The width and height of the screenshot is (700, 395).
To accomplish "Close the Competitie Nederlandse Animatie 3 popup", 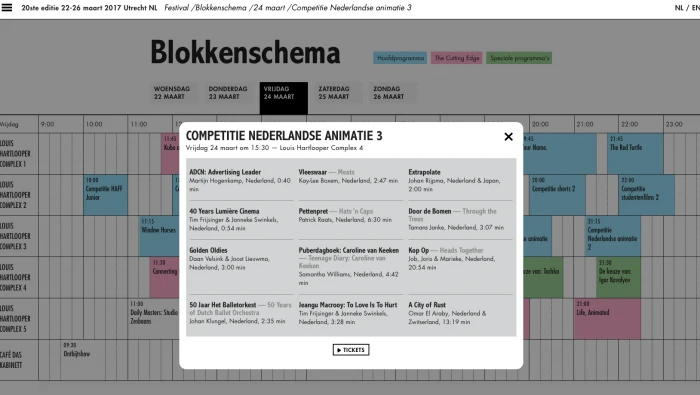I will [x=508, y=137].
